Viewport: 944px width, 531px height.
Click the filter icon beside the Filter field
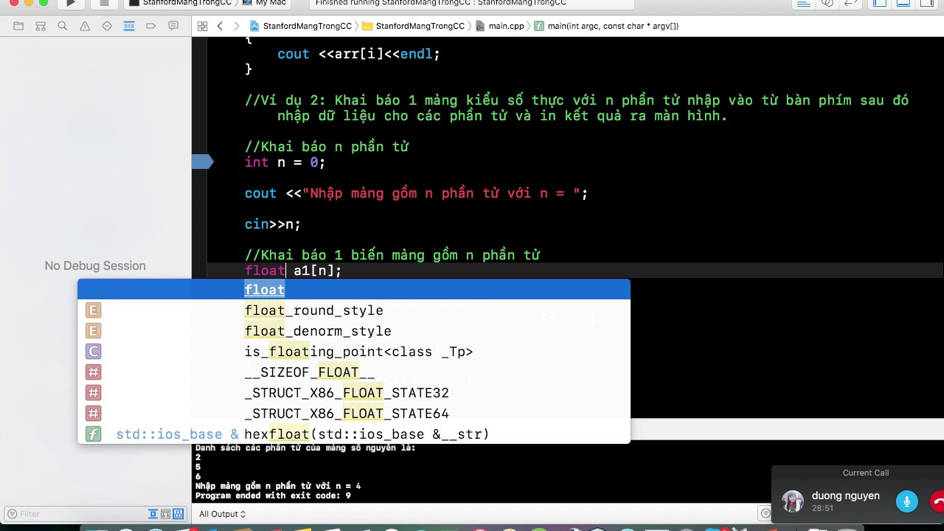12,514
